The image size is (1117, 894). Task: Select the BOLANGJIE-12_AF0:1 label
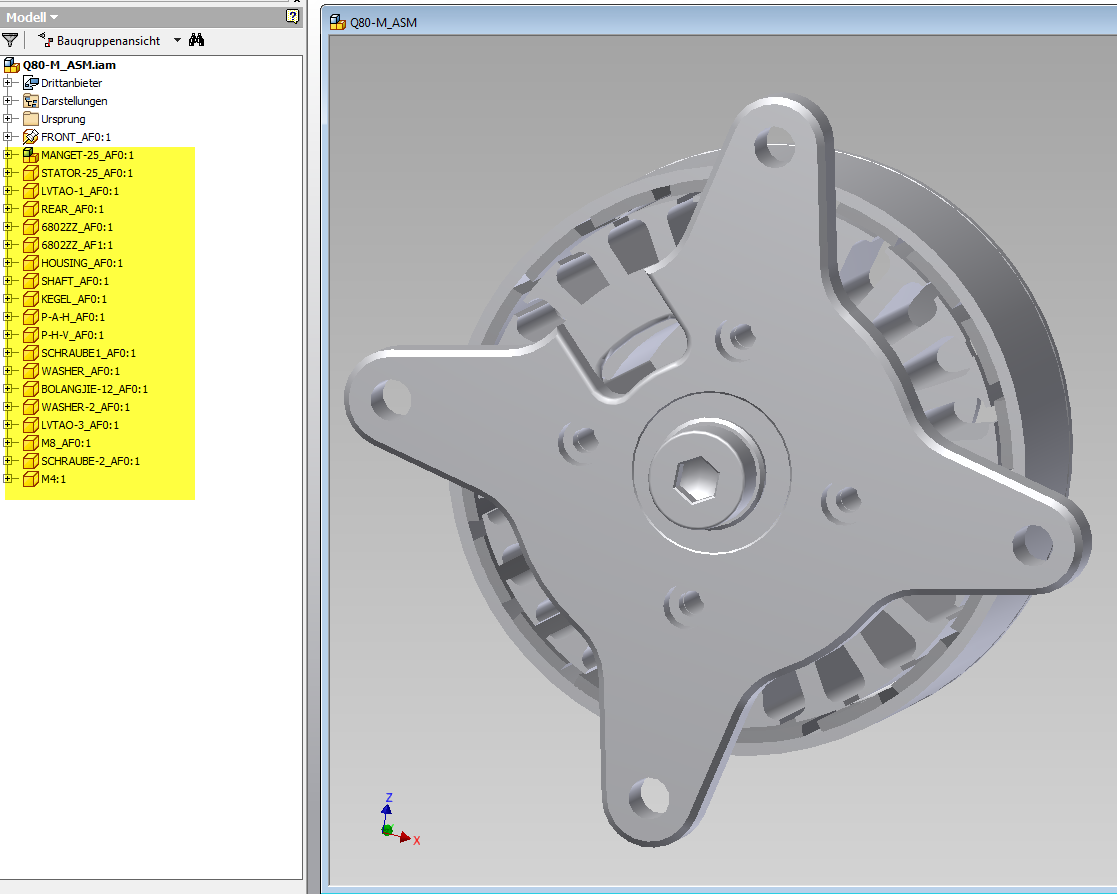pyautogui.click(x=94, y=389)
